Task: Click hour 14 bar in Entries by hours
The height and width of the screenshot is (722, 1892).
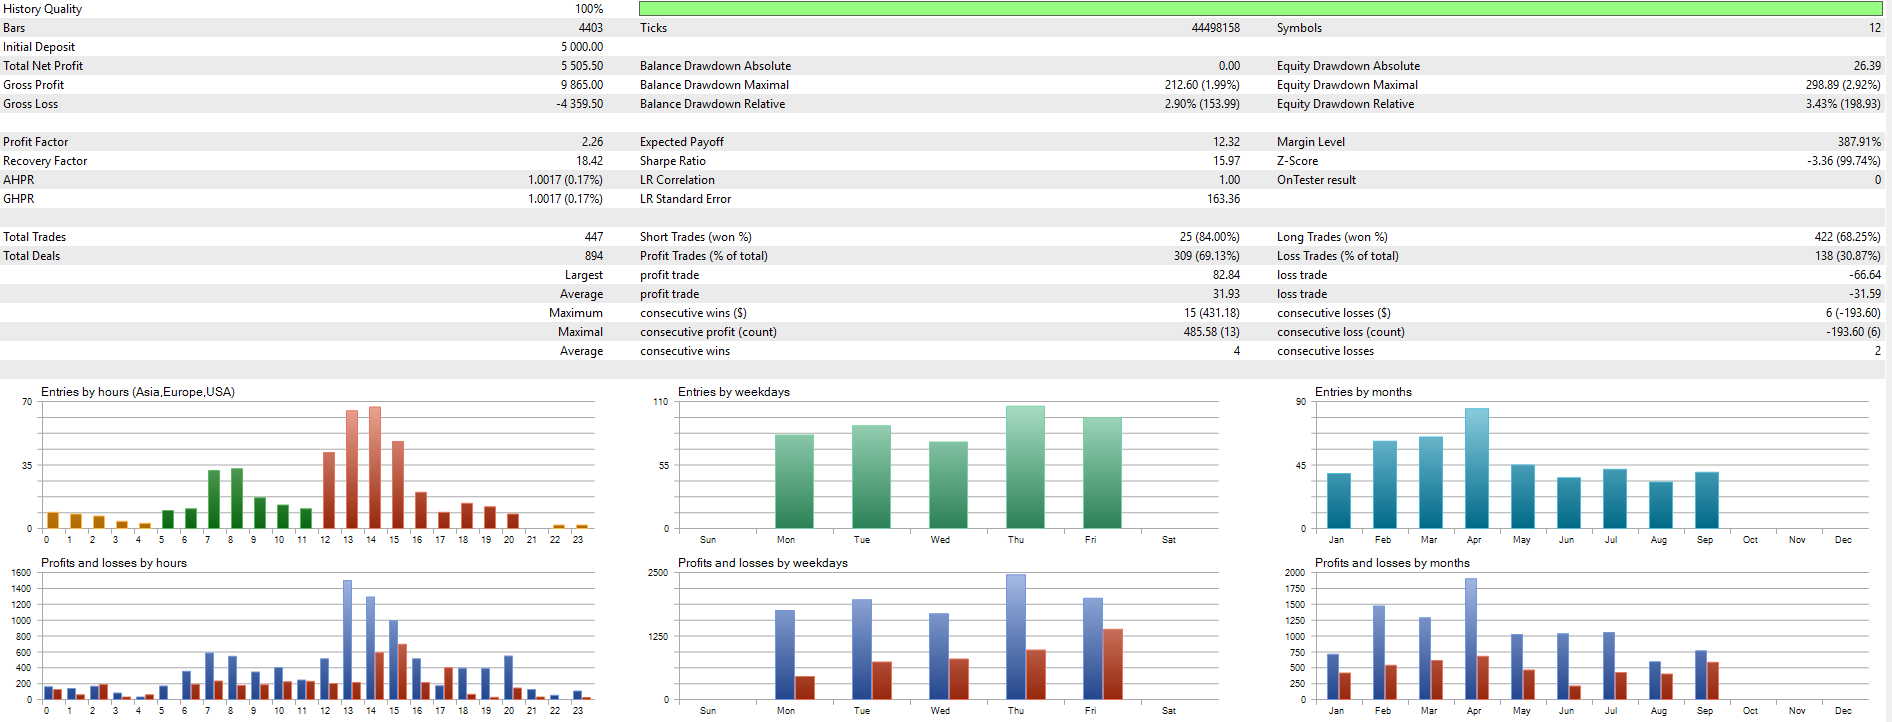Action: point(374,467)
